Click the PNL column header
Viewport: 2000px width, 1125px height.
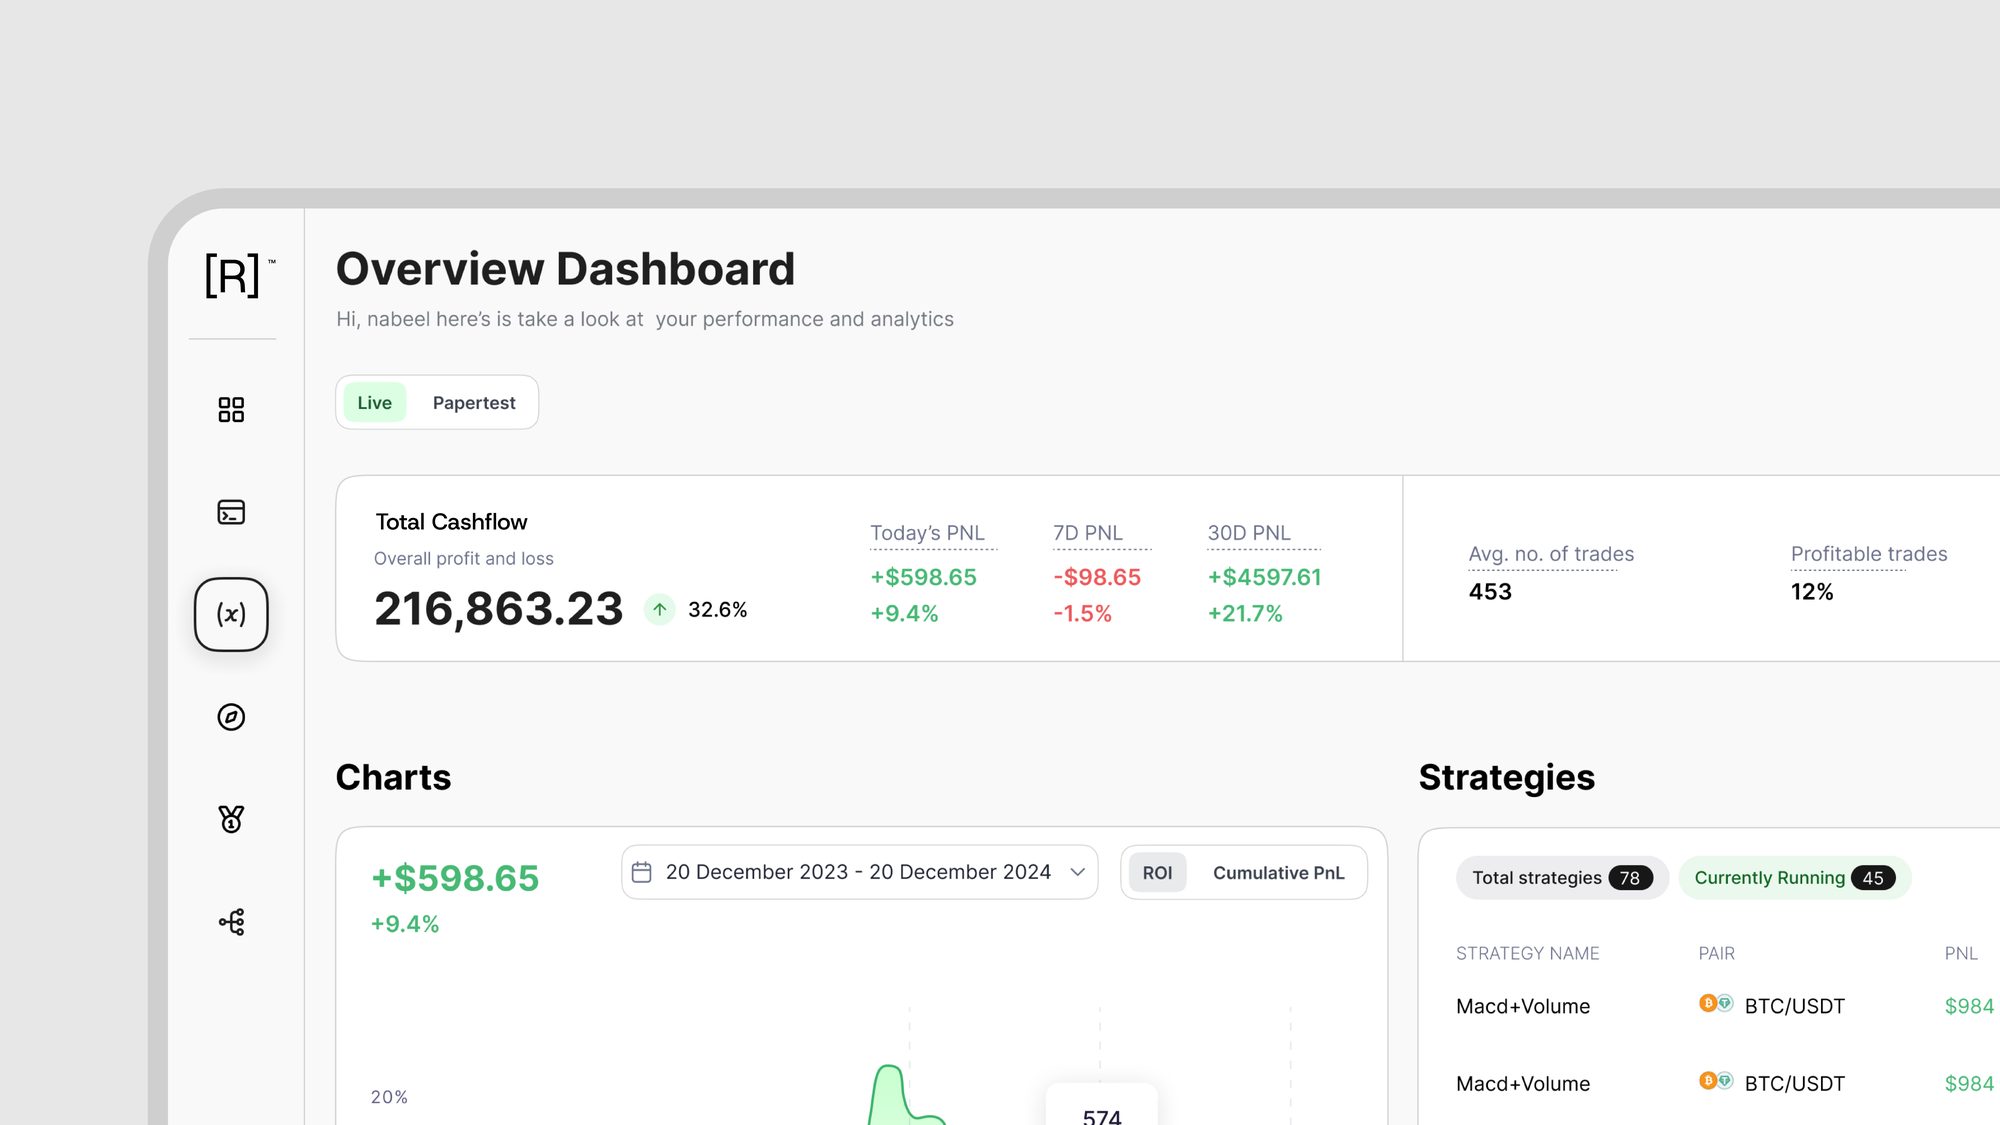click(x=1961, y=954)
